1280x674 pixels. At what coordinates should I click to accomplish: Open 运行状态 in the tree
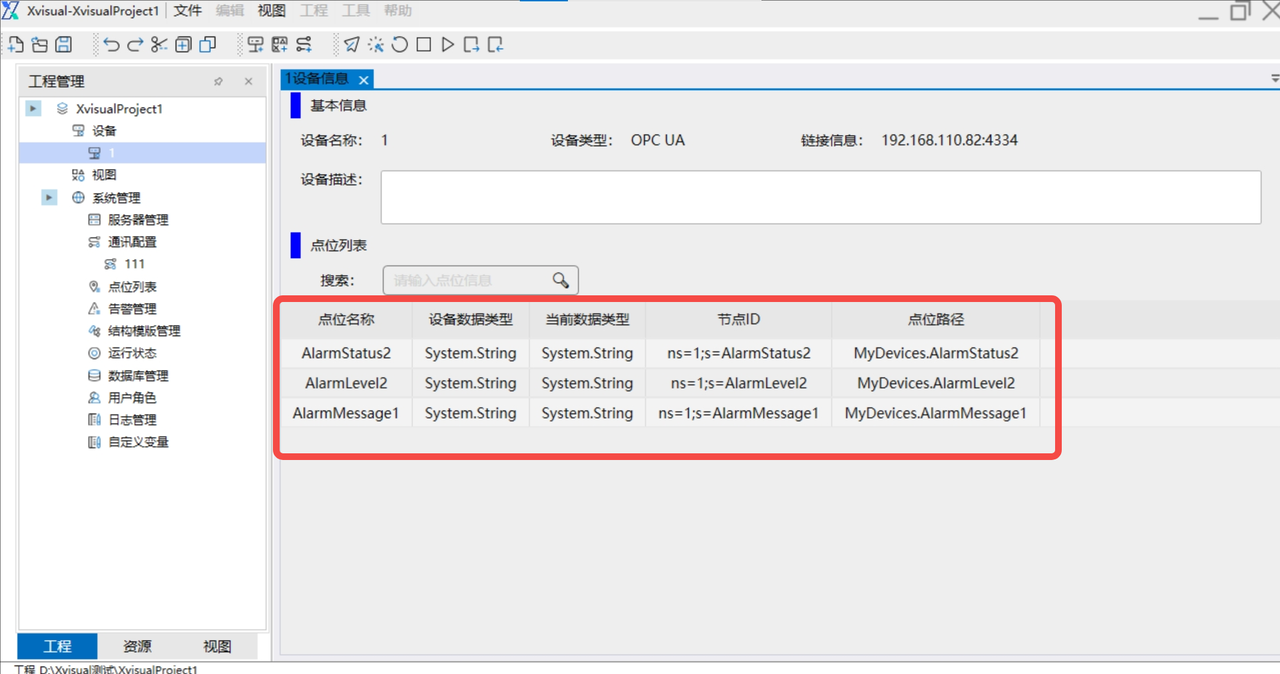132,353
